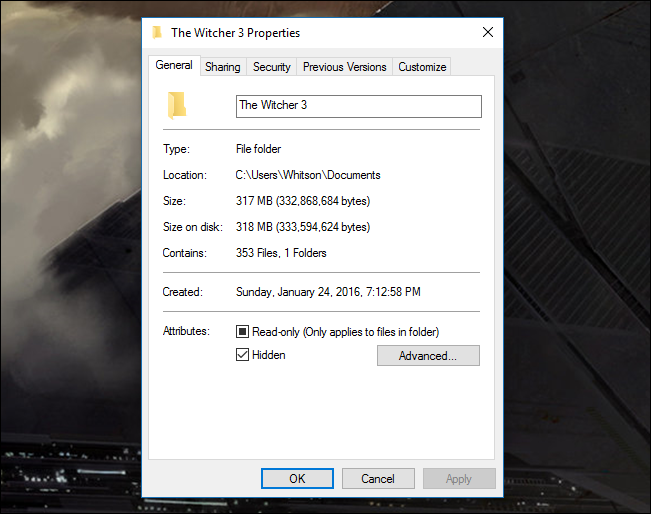Click the size value 317 MB
651x514 pixels.
pyautogui.click(x=303, y=201)
